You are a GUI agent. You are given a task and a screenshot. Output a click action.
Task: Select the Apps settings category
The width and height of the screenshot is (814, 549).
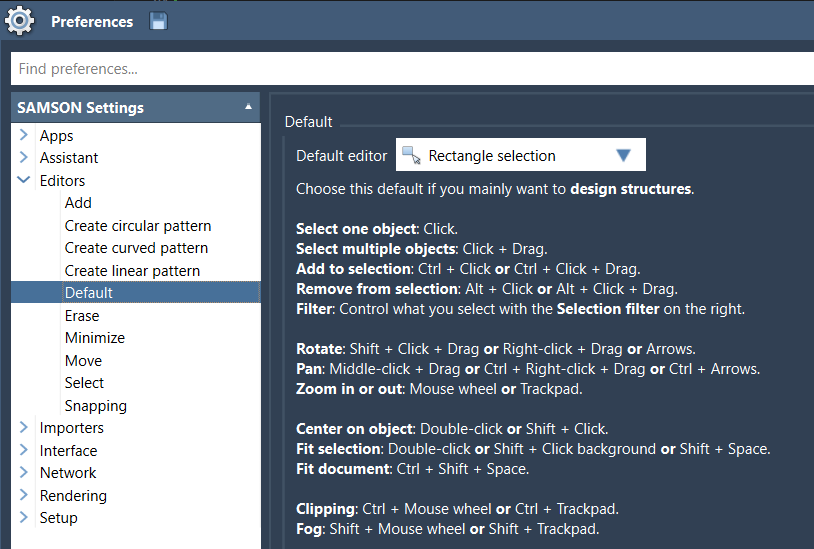click(57, 136)
